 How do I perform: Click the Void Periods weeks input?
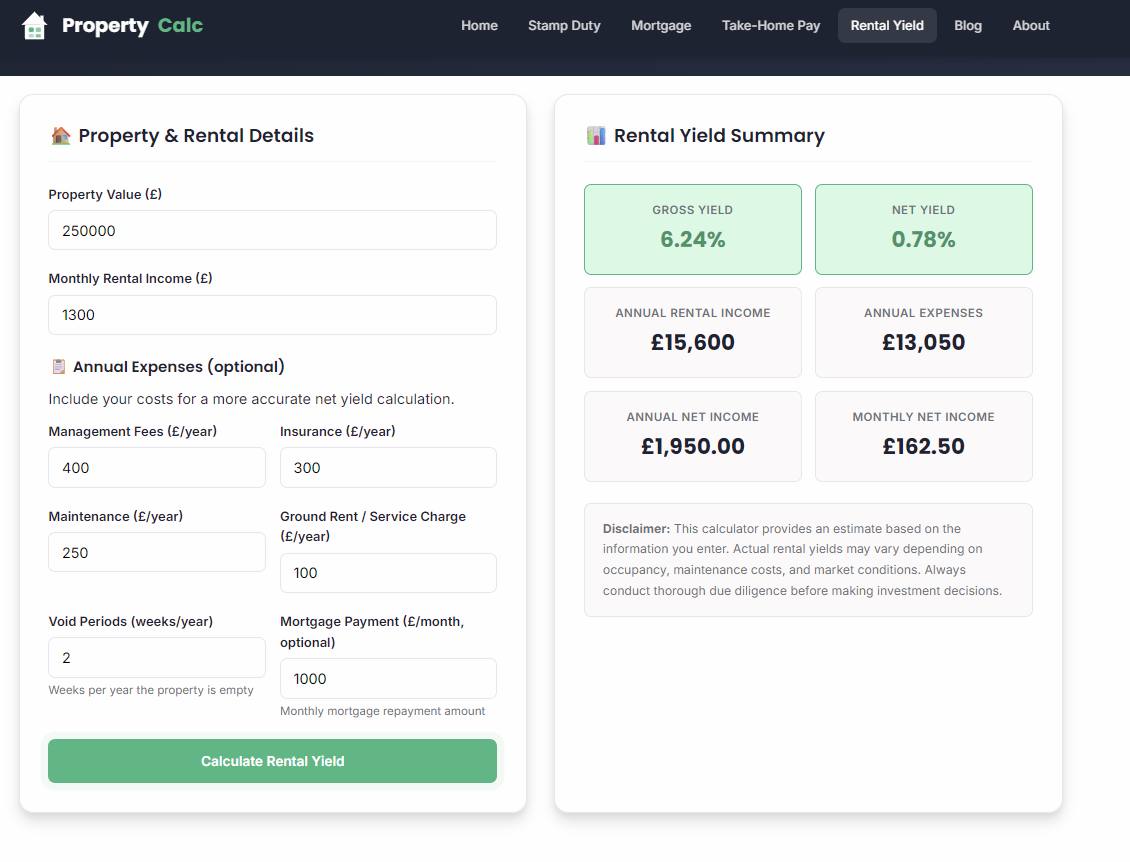156,657
